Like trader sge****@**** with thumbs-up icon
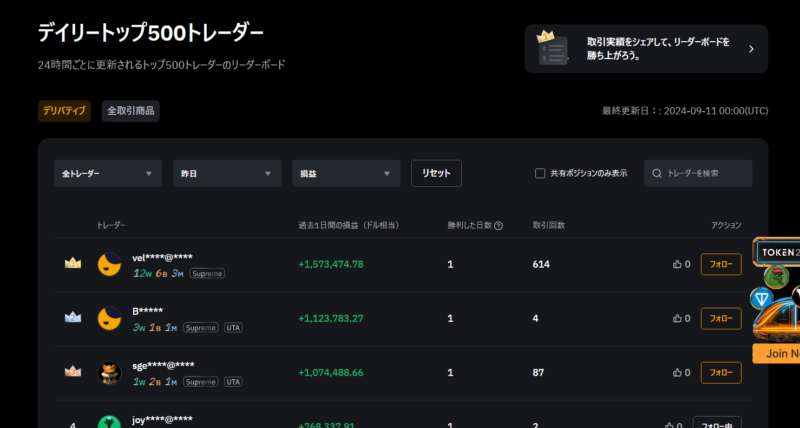Image resolution: width=800 pixels, height=428 pixels. click(x=677, y=372)
